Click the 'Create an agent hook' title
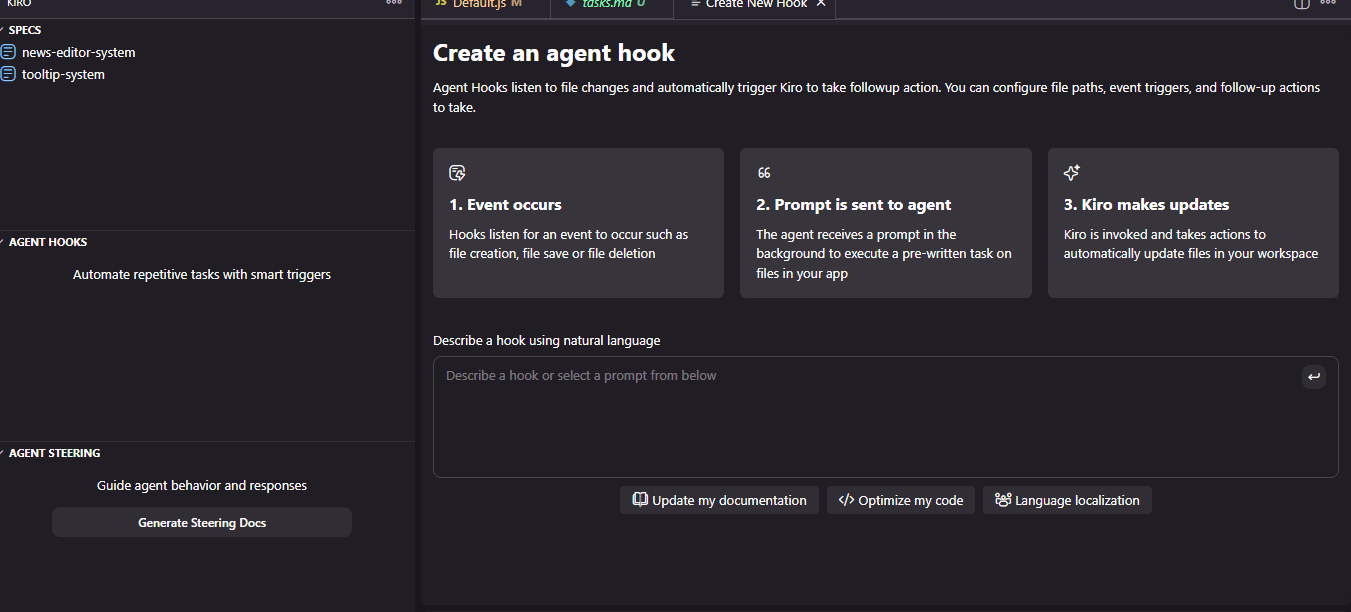1351x612 pixels. (554, 53)
